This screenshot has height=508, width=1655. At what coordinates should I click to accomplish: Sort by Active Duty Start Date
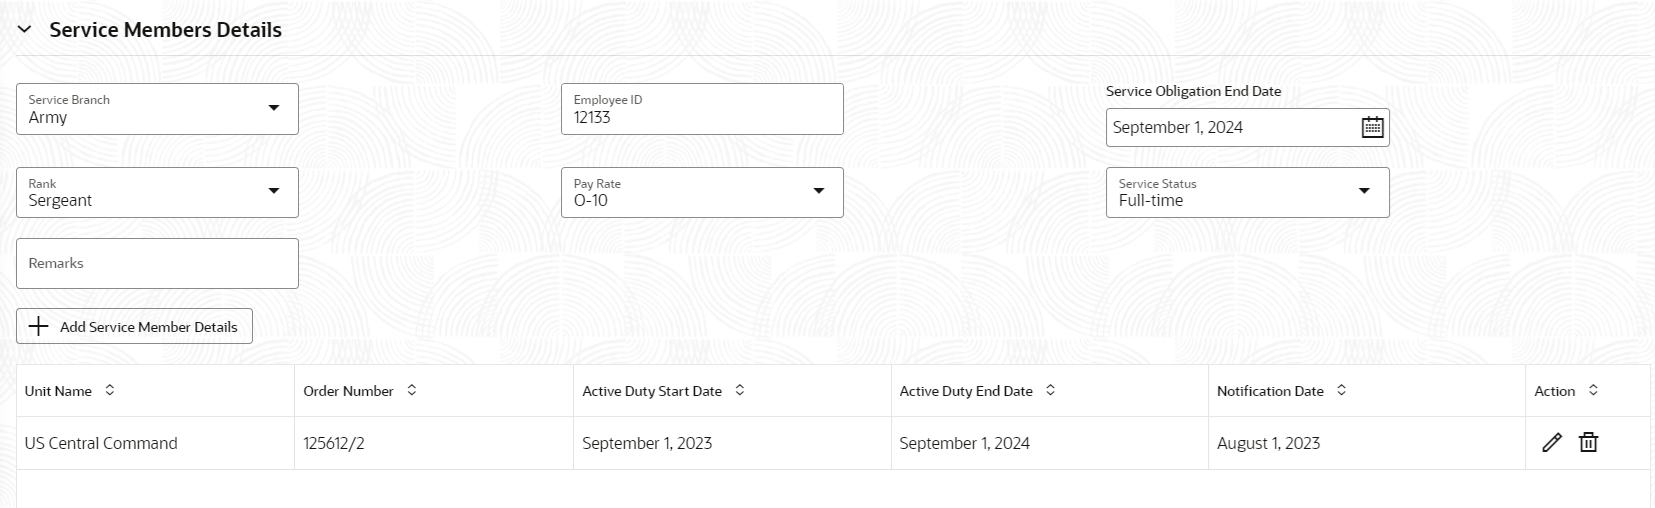click(740, 390)
